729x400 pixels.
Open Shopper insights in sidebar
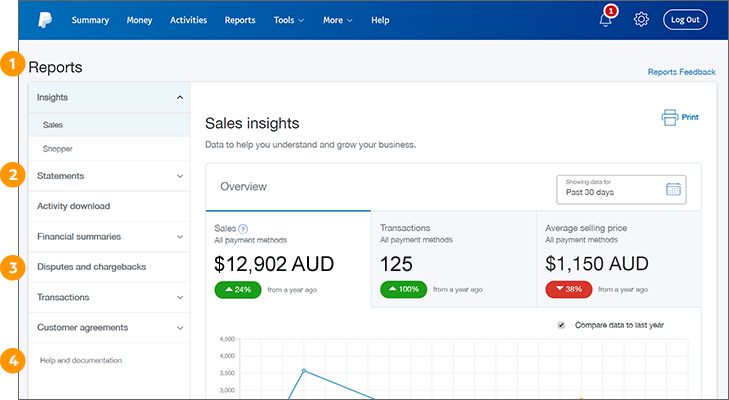(x=57, y=149)
